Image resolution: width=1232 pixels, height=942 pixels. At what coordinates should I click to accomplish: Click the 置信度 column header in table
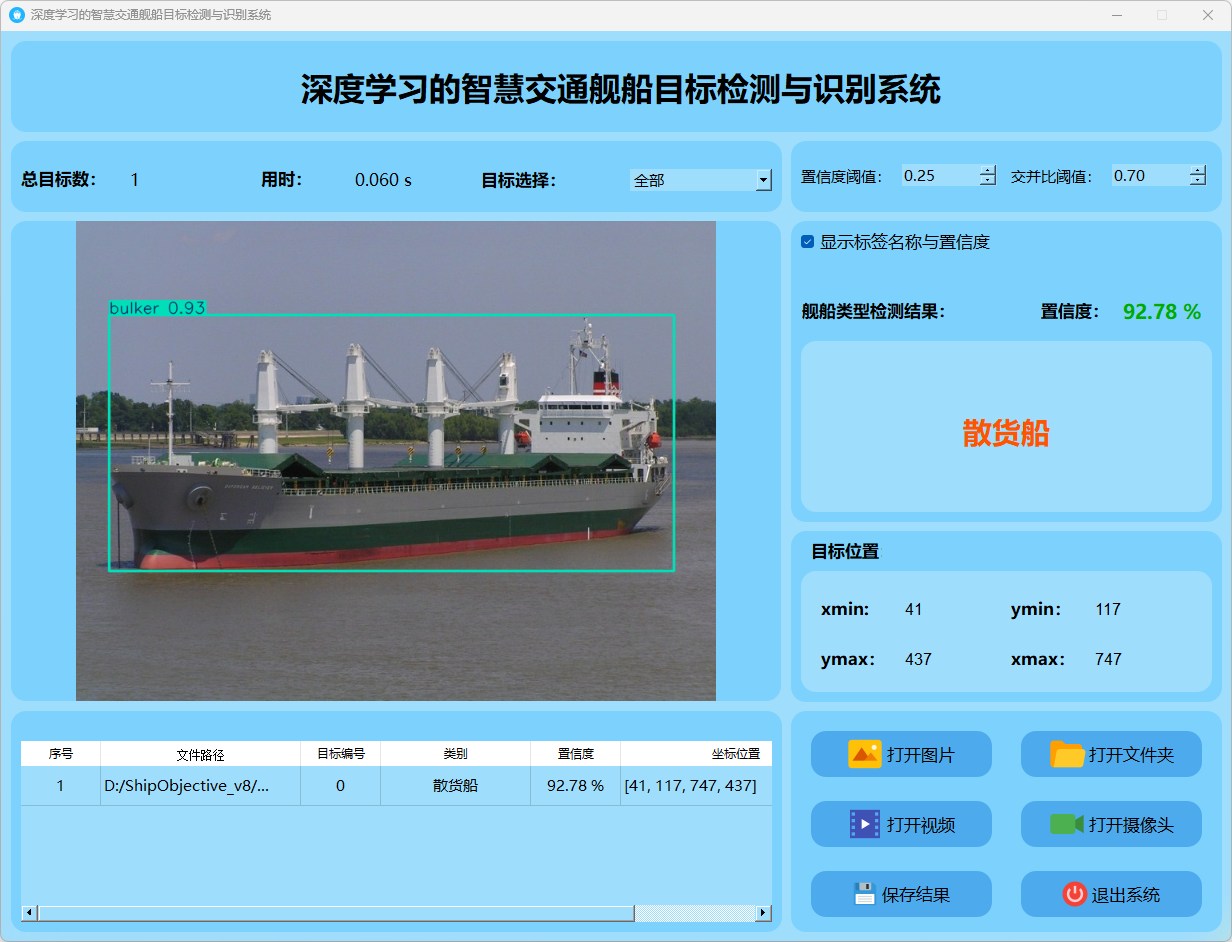575,754
